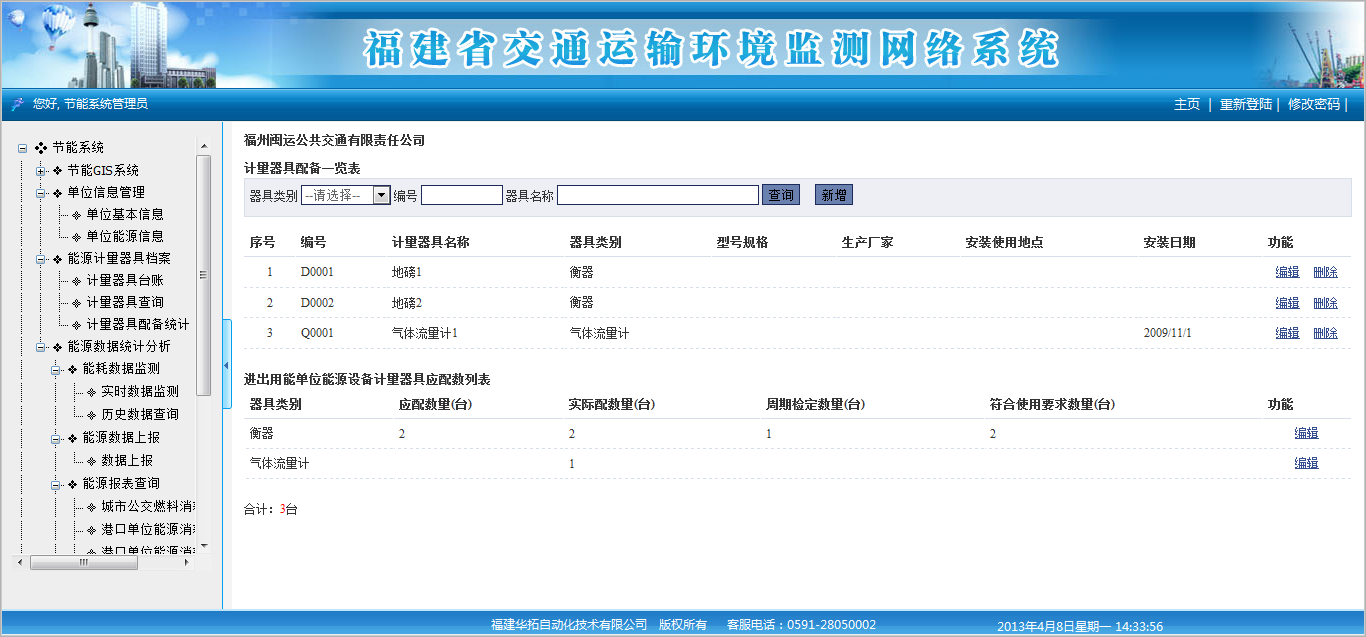Screen dimensions: 1366x637
Task: Collapse the 节能系统 root tree node
Action: click(22, 148)
